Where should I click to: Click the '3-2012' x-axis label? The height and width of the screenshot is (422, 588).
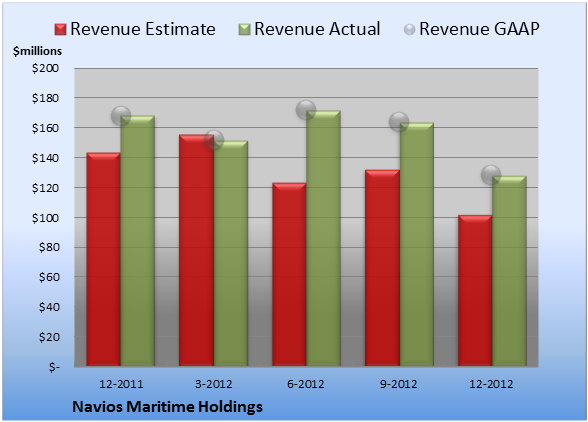[214, 384]
